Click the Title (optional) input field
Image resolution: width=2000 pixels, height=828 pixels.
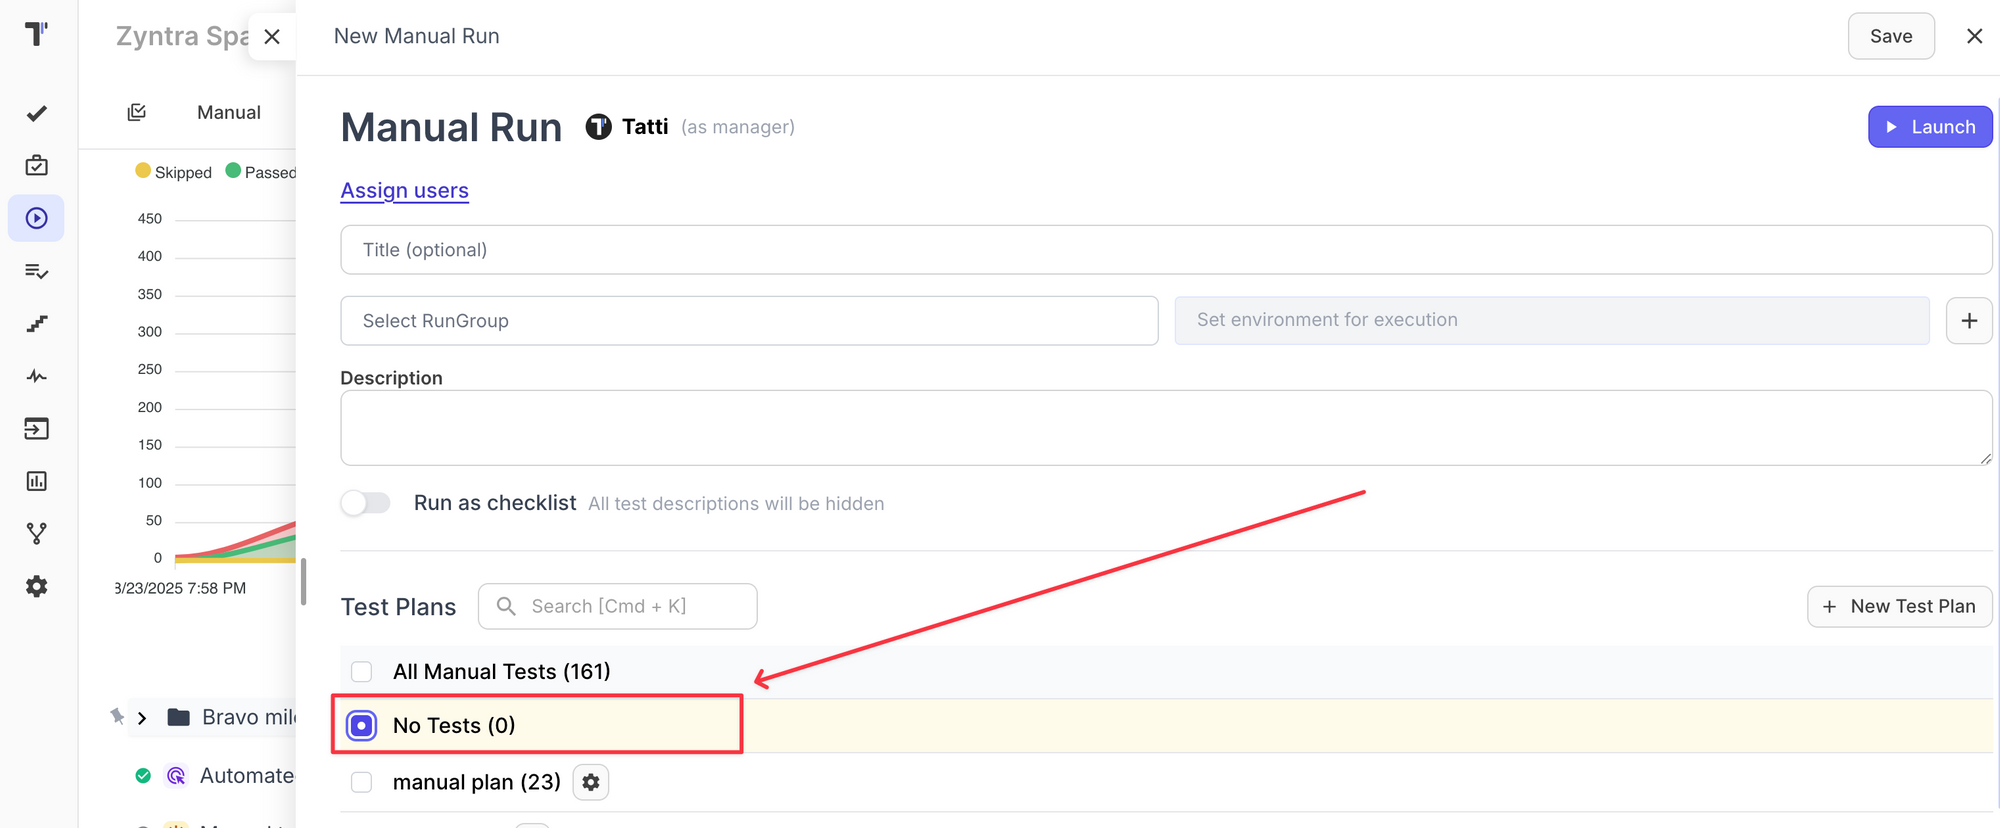tap(1165, 250)
